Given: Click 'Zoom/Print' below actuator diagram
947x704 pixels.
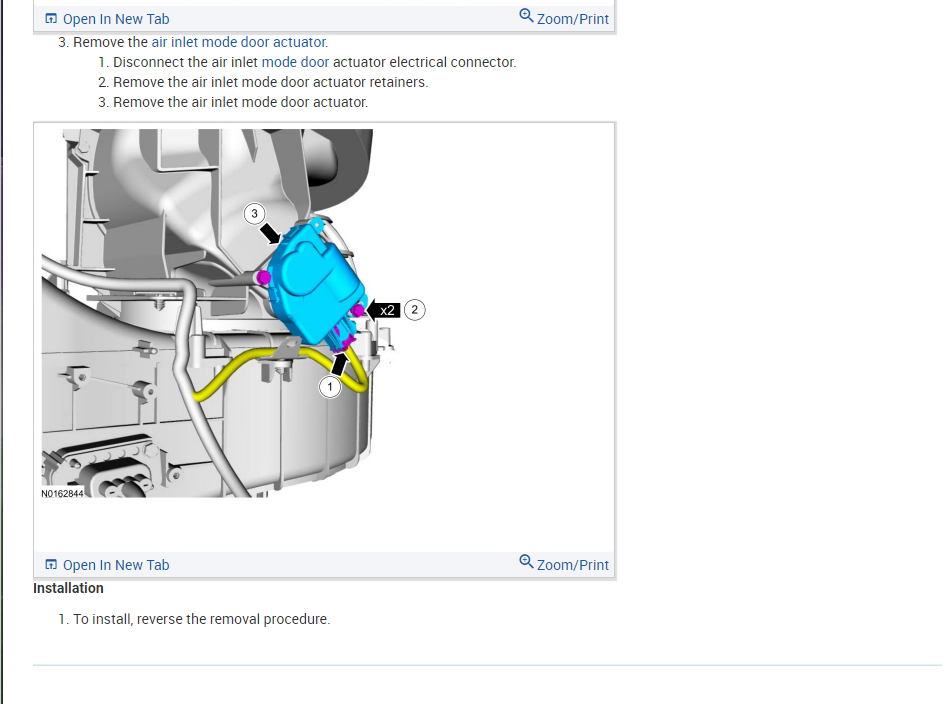Looking at the screenshot, I should point(573,565).
